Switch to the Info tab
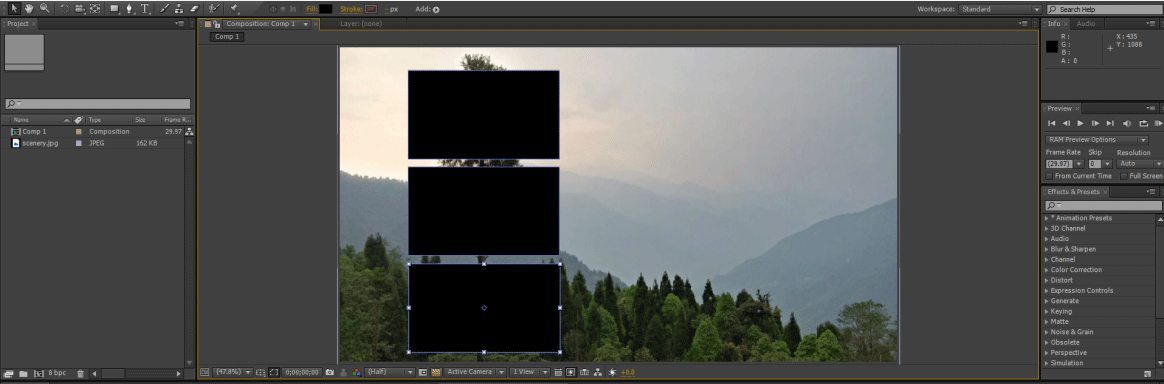This screenshot has width=1164, height=384. pos(1054,24)
